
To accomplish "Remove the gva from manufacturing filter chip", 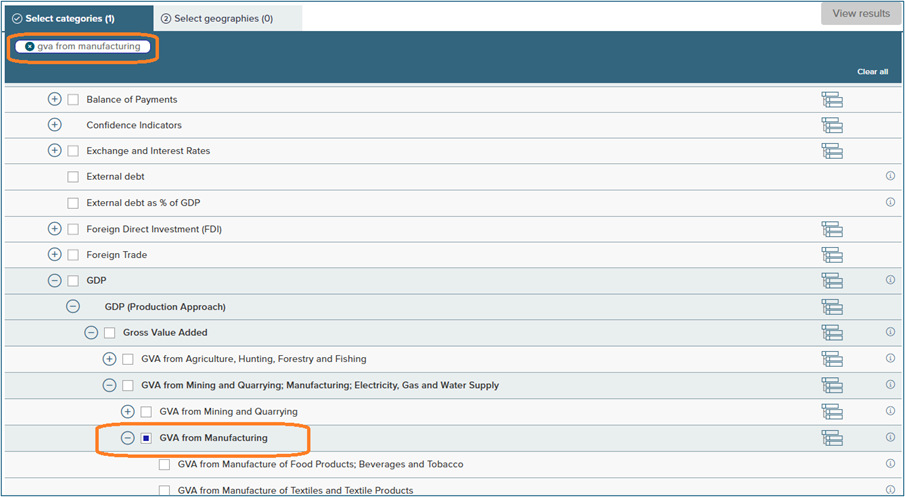I will pos(30,47).
